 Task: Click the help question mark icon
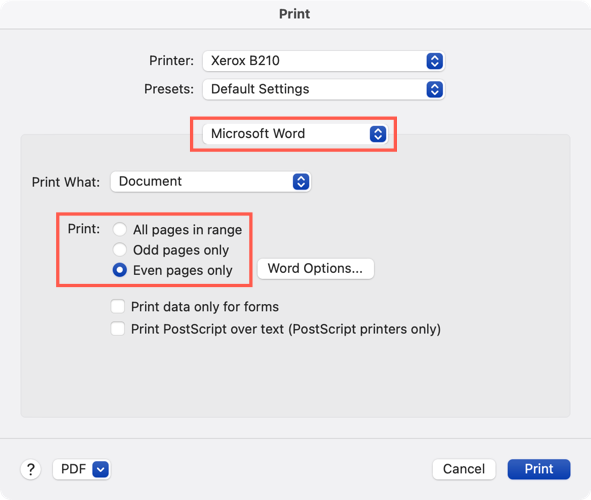tap(31, 469)
